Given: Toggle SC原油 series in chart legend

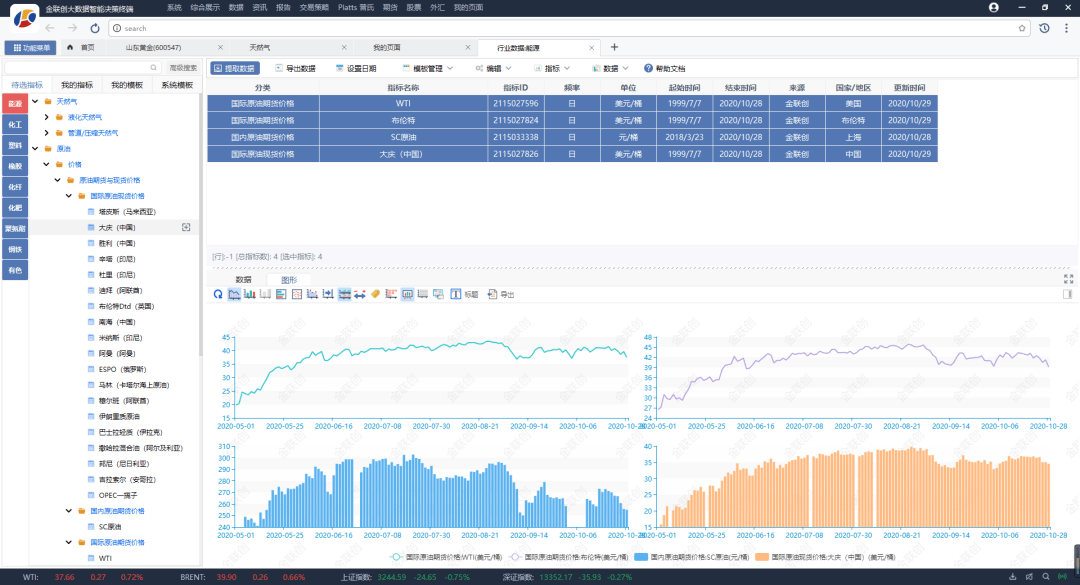Looking at the screenshot, I should tap(693, 556).
